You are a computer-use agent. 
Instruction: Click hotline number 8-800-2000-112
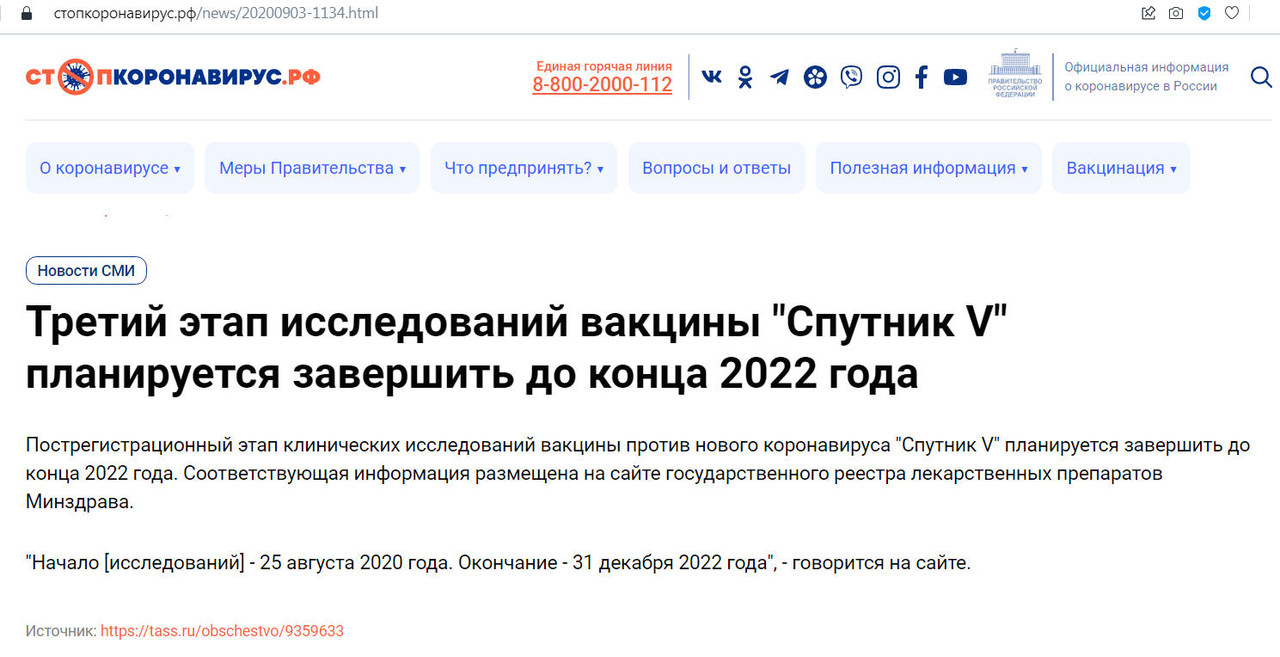(x=602, y=85)
